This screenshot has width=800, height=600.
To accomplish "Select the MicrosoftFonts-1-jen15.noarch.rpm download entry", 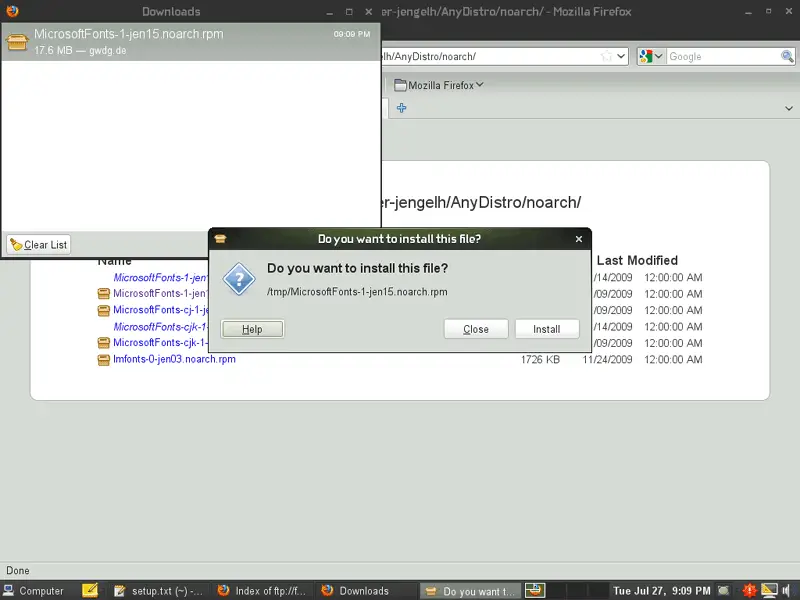I will (x=191, y=42).
